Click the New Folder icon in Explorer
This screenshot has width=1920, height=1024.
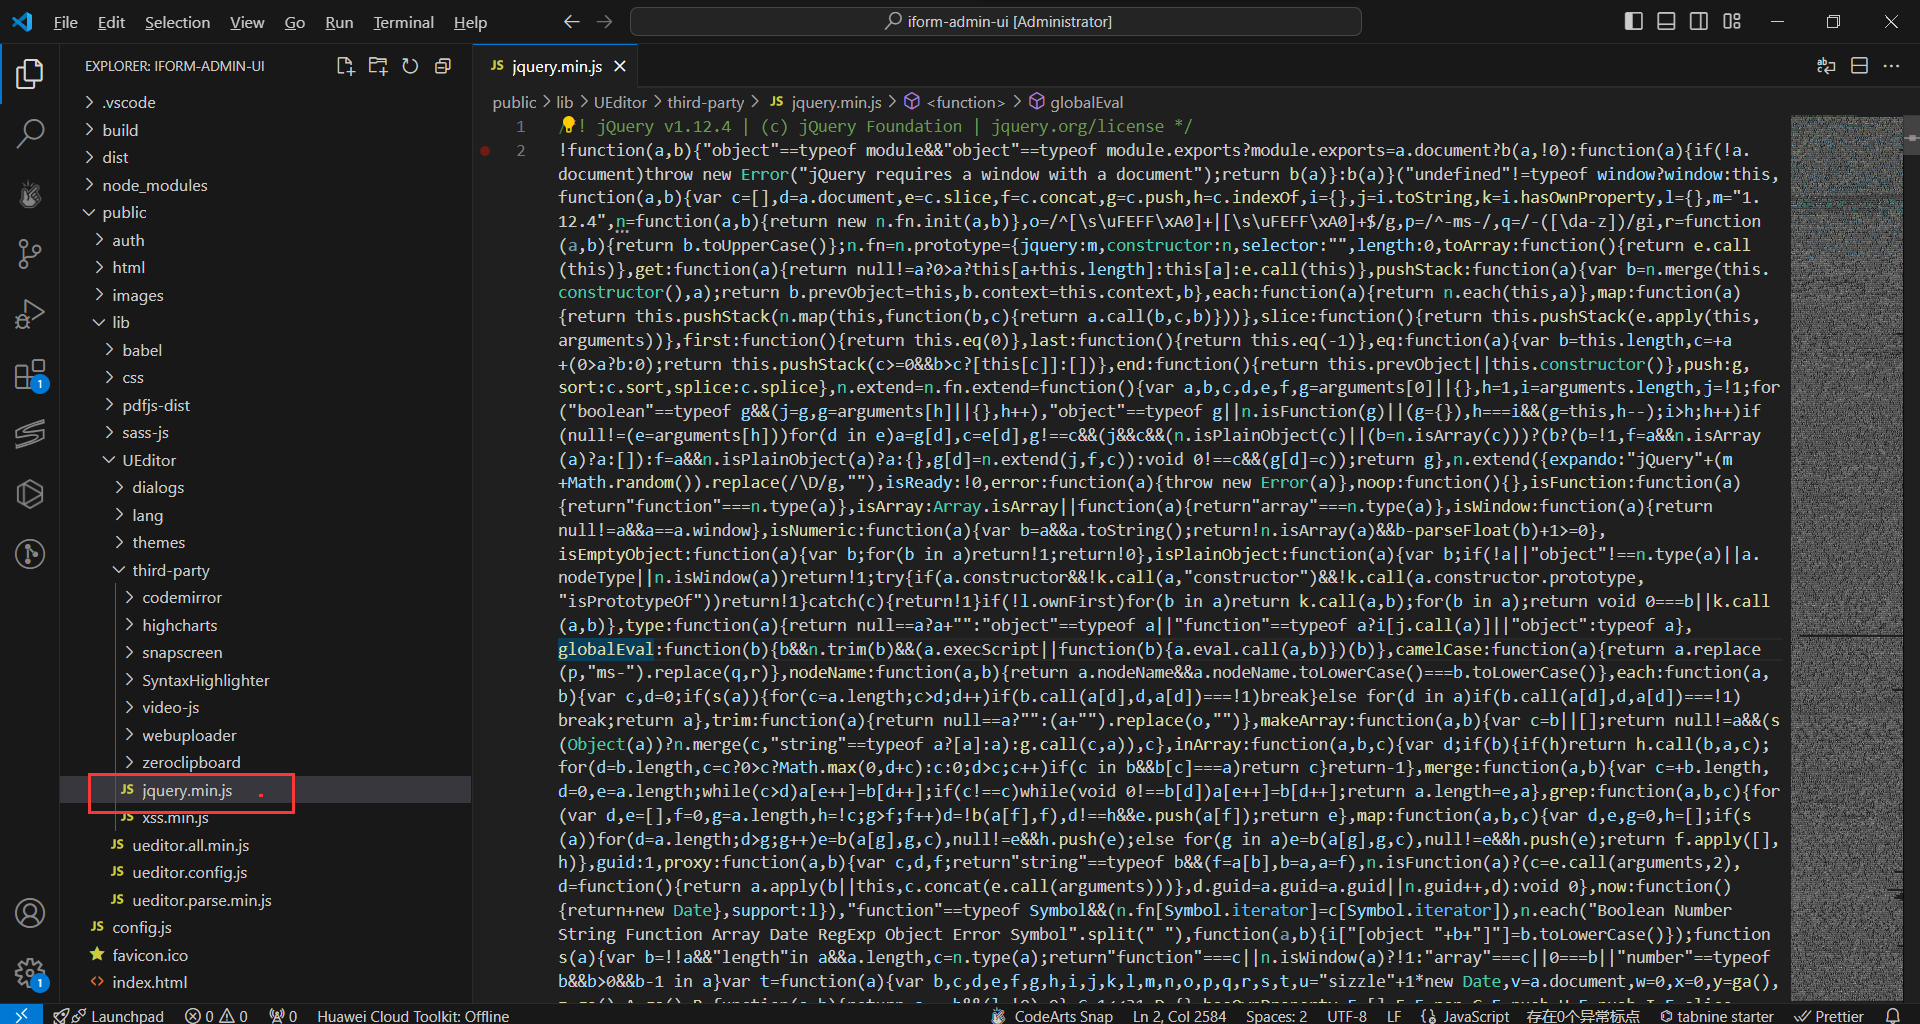point(378,66)
